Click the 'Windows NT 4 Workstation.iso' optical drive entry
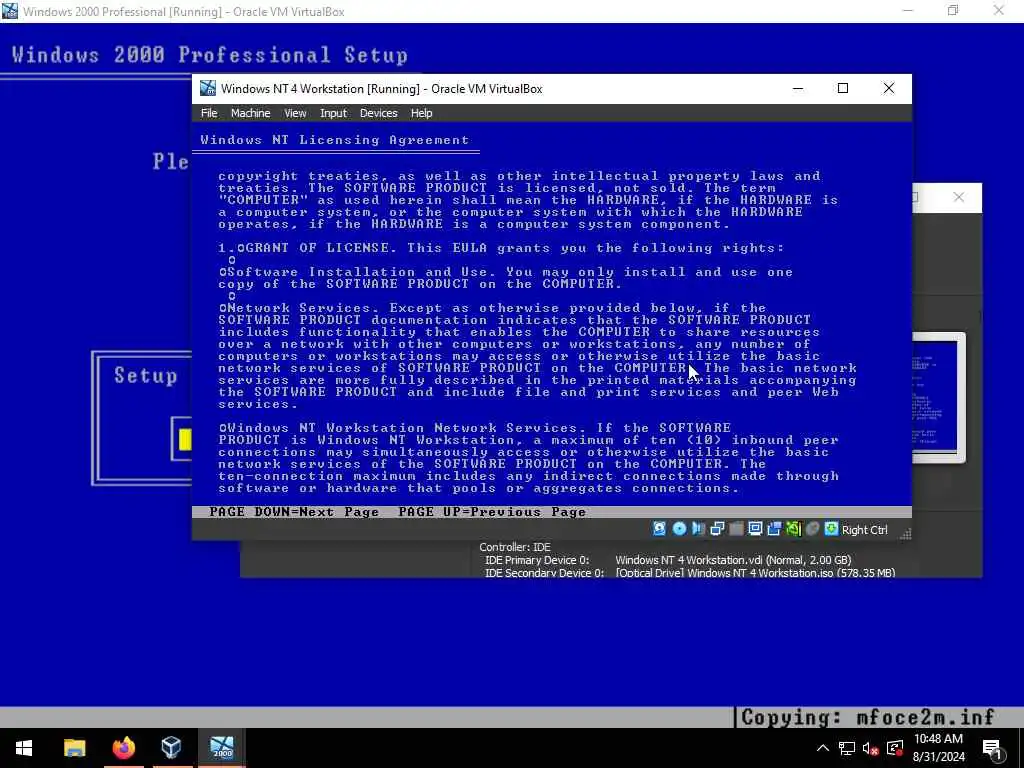This screenshot has height=768, width=1024. tap(755, 573)
